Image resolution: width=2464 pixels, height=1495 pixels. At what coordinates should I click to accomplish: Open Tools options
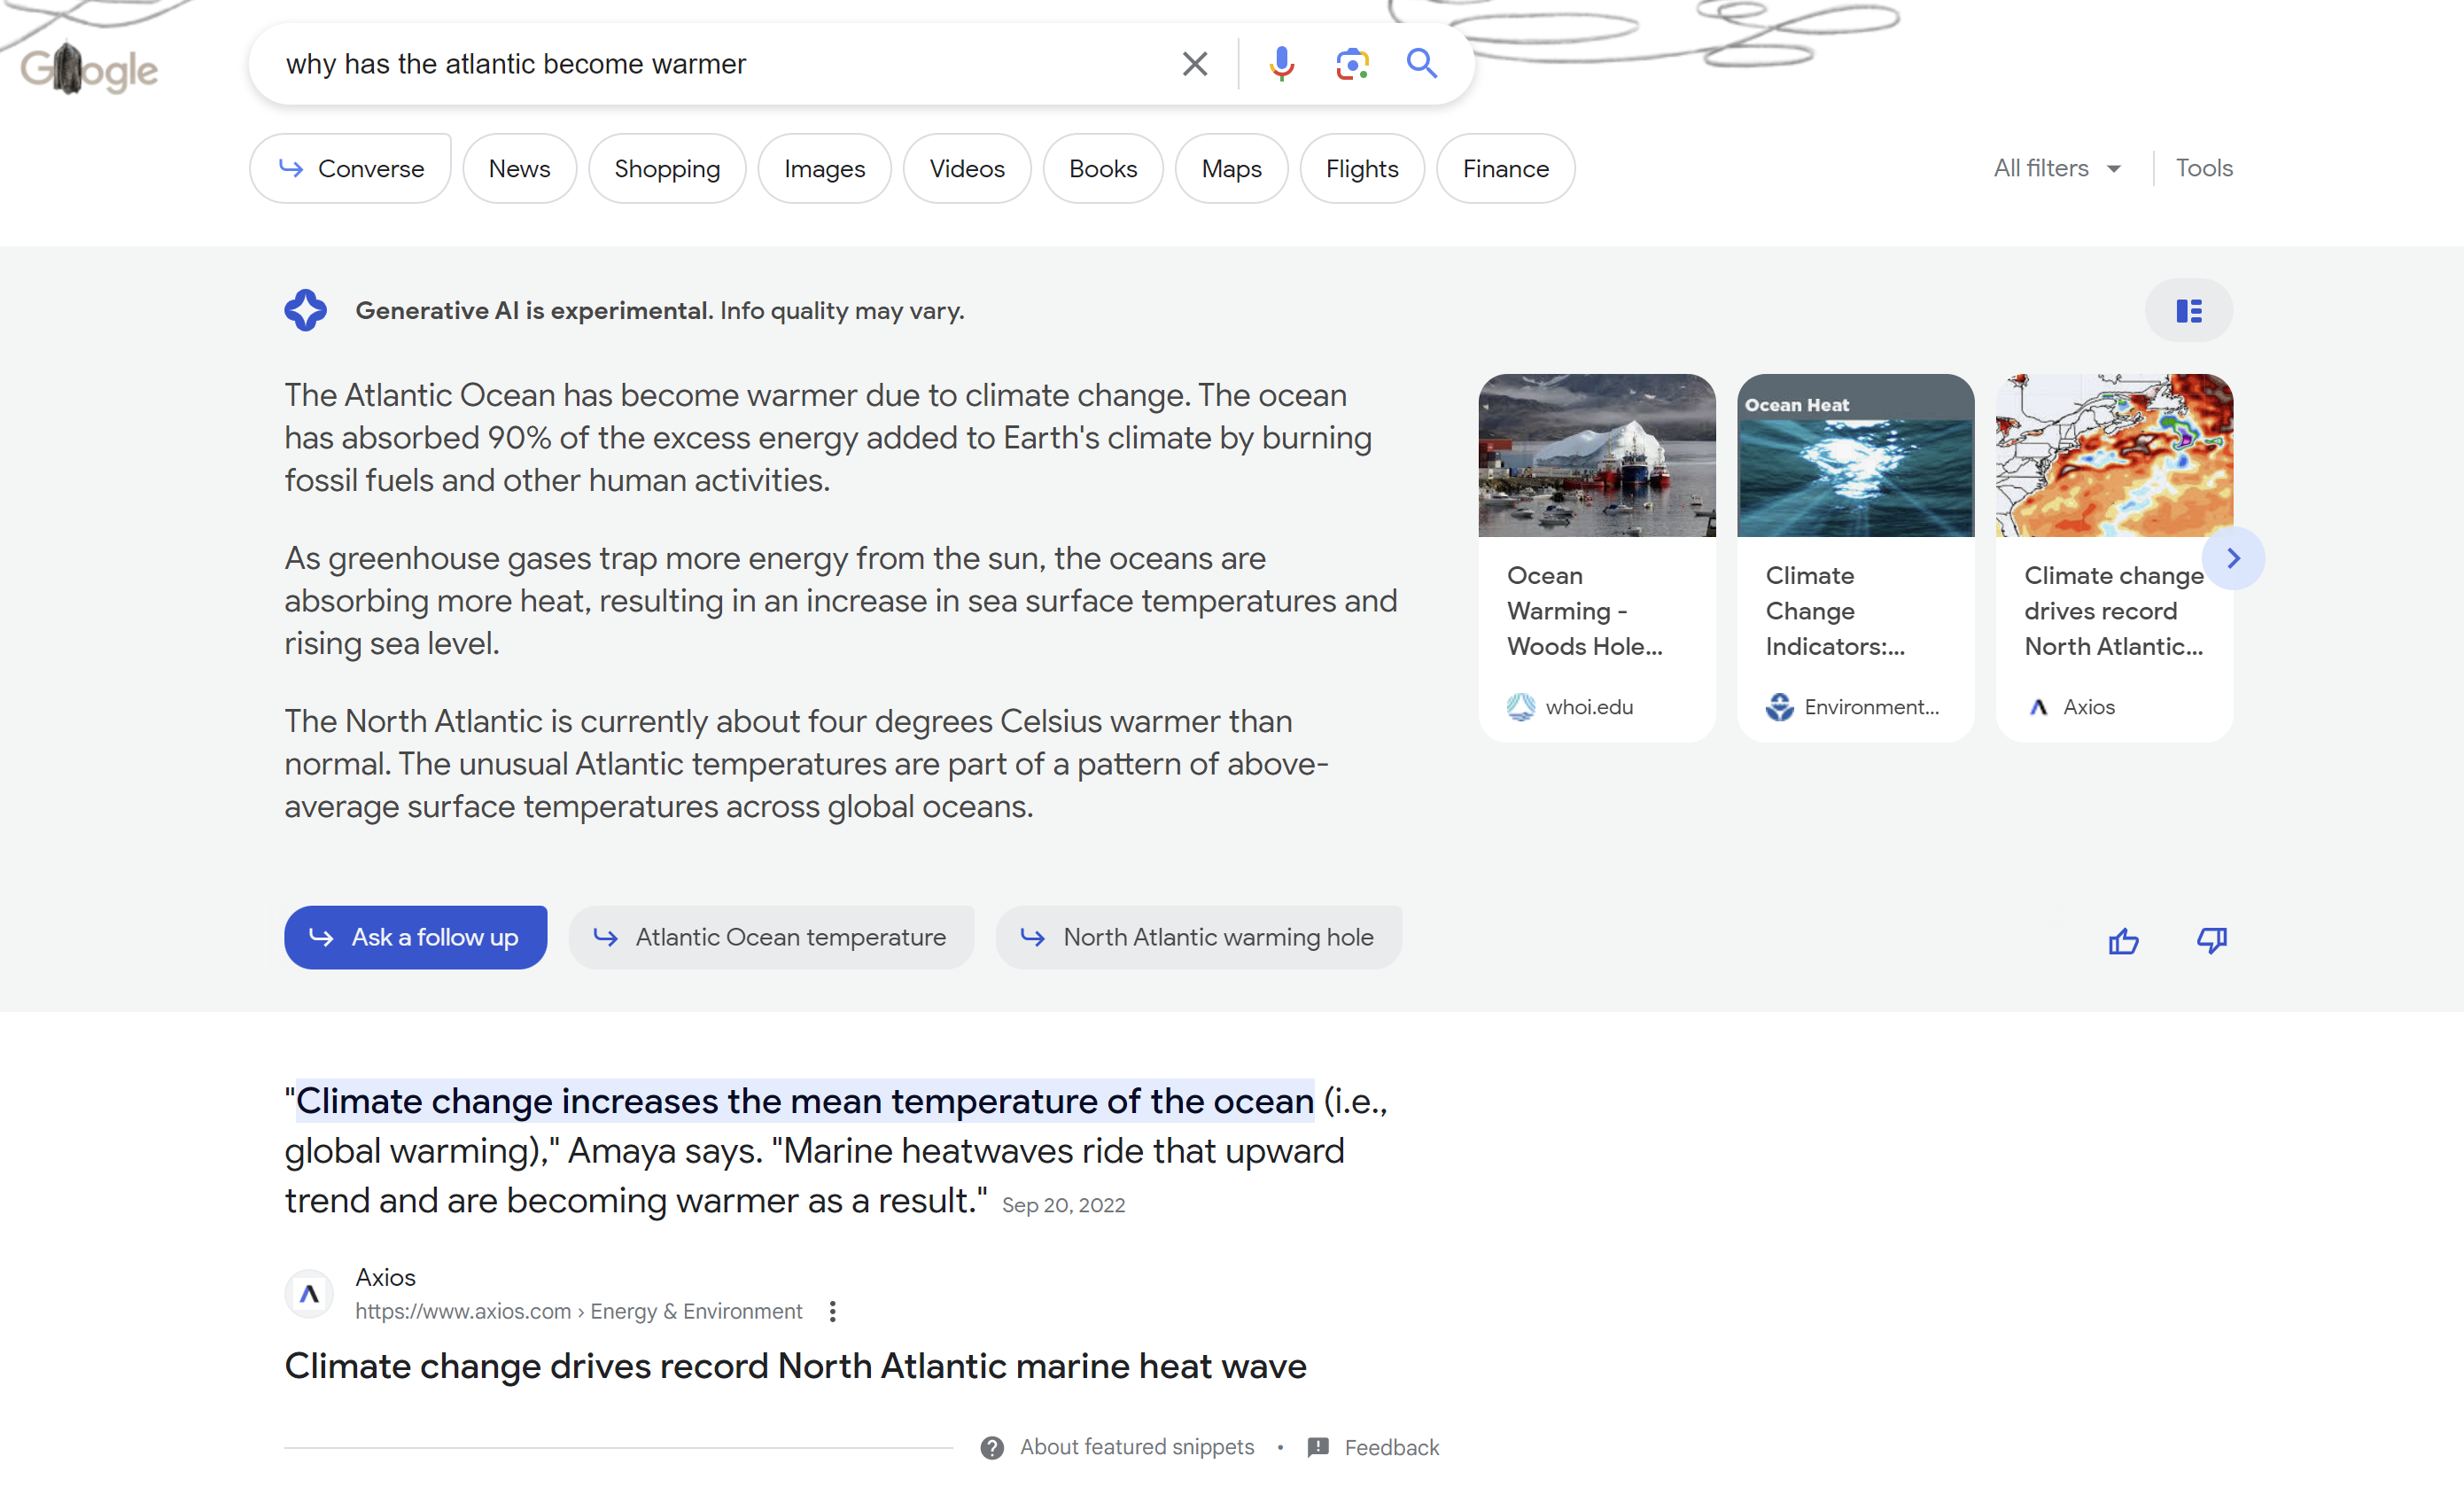[x=2204, y=168]
